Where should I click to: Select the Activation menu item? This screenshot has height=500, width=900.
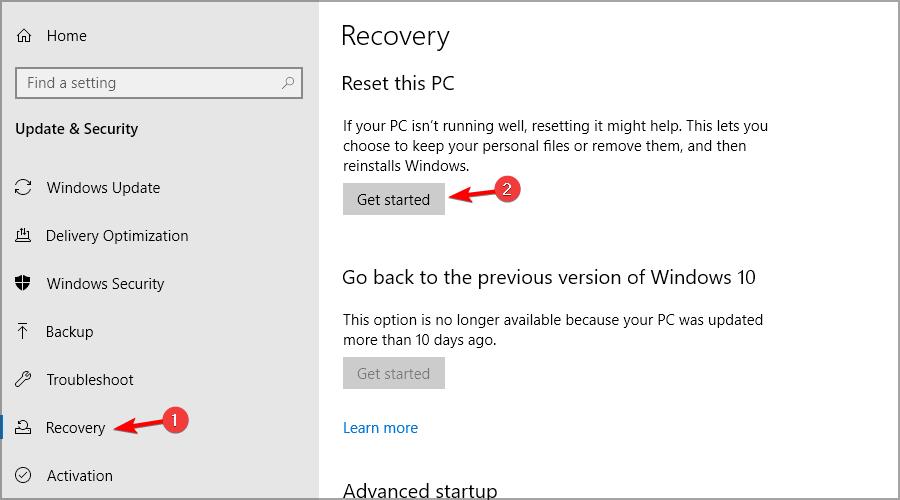tap(80, 475)
